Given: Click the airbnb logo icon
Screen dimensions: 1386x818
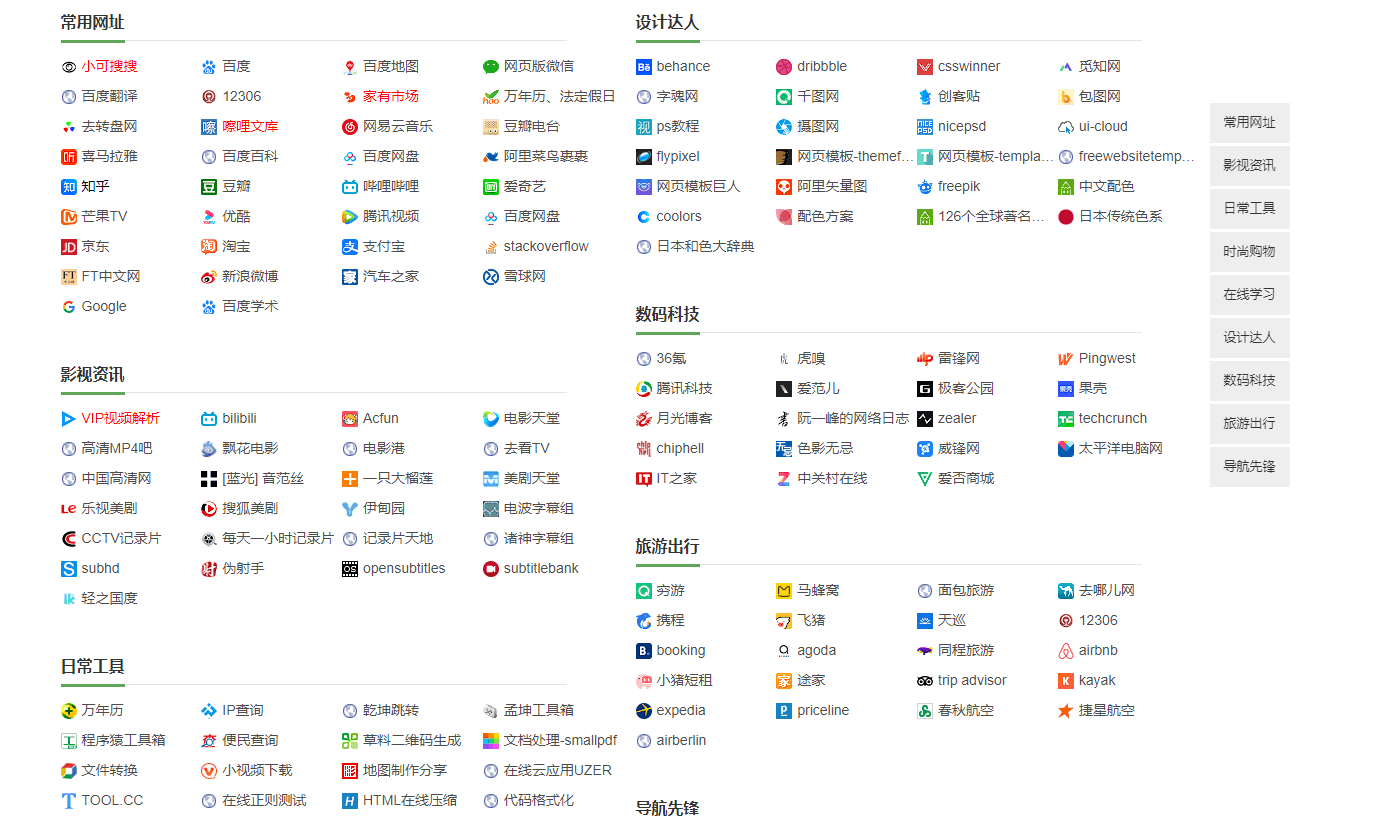Looking at the screenshot, I should point(1066,651).
